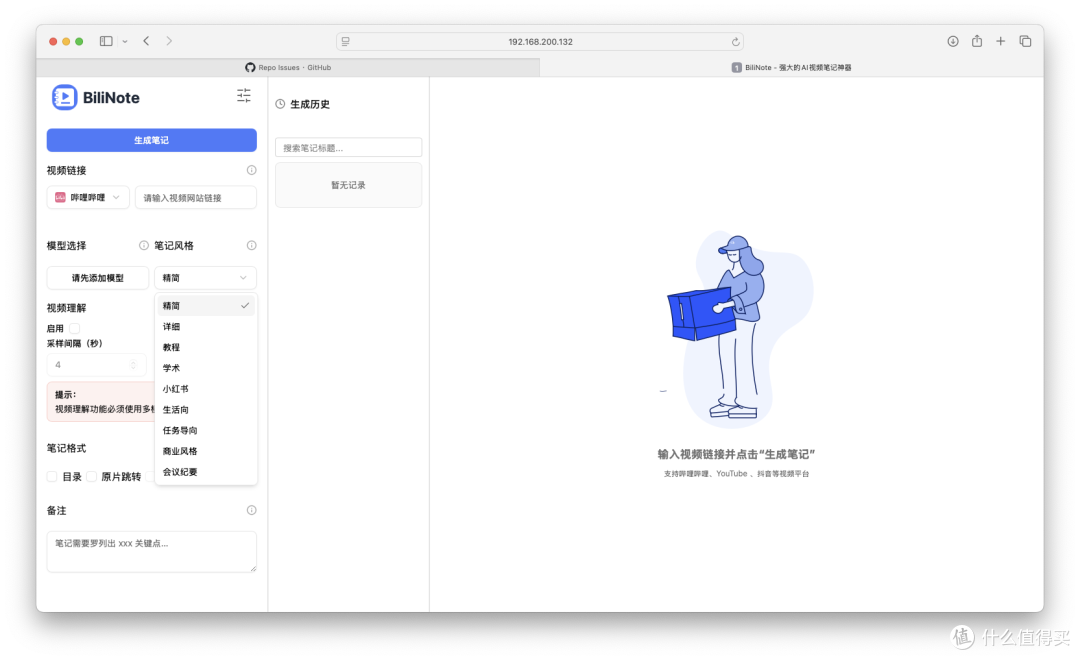The image size is (1080, 660).
Task: Open the settings sliders icon beside BiliNote
Action: pyautogui.click(x=244, y=96)
